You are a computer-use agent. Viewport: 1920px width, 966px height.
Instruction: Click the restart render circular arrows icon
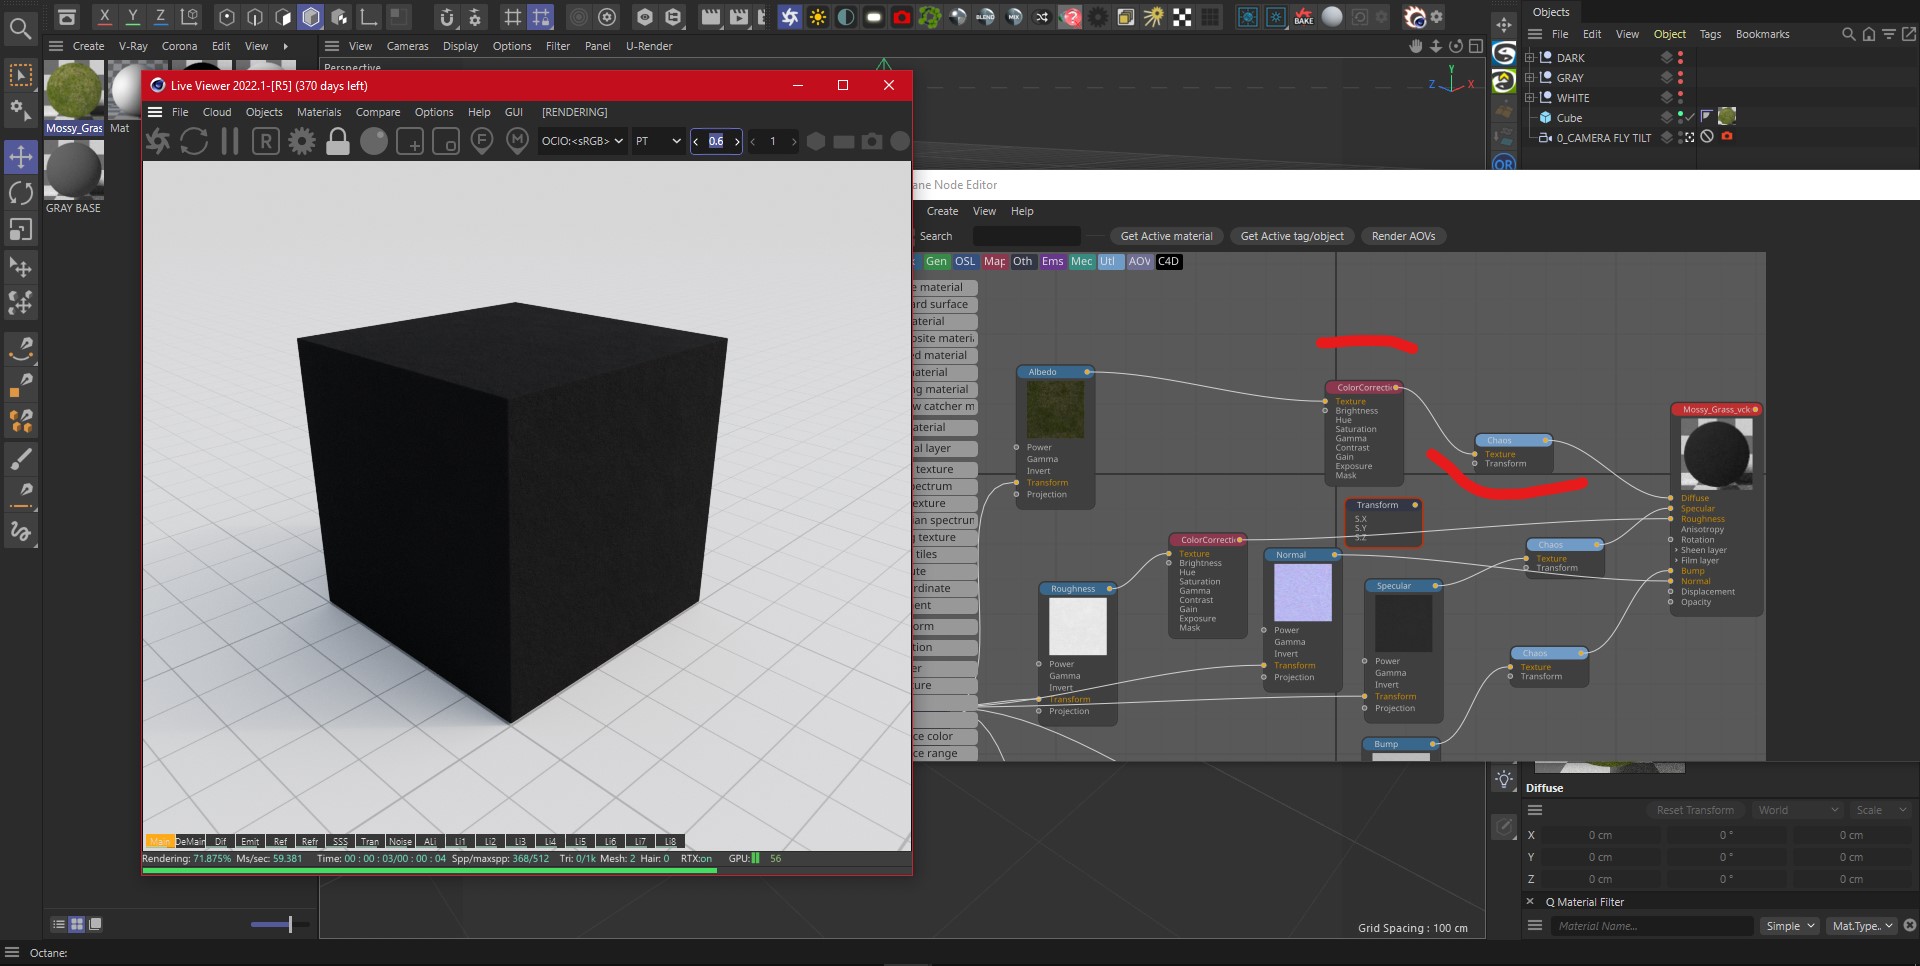(194, 142)
